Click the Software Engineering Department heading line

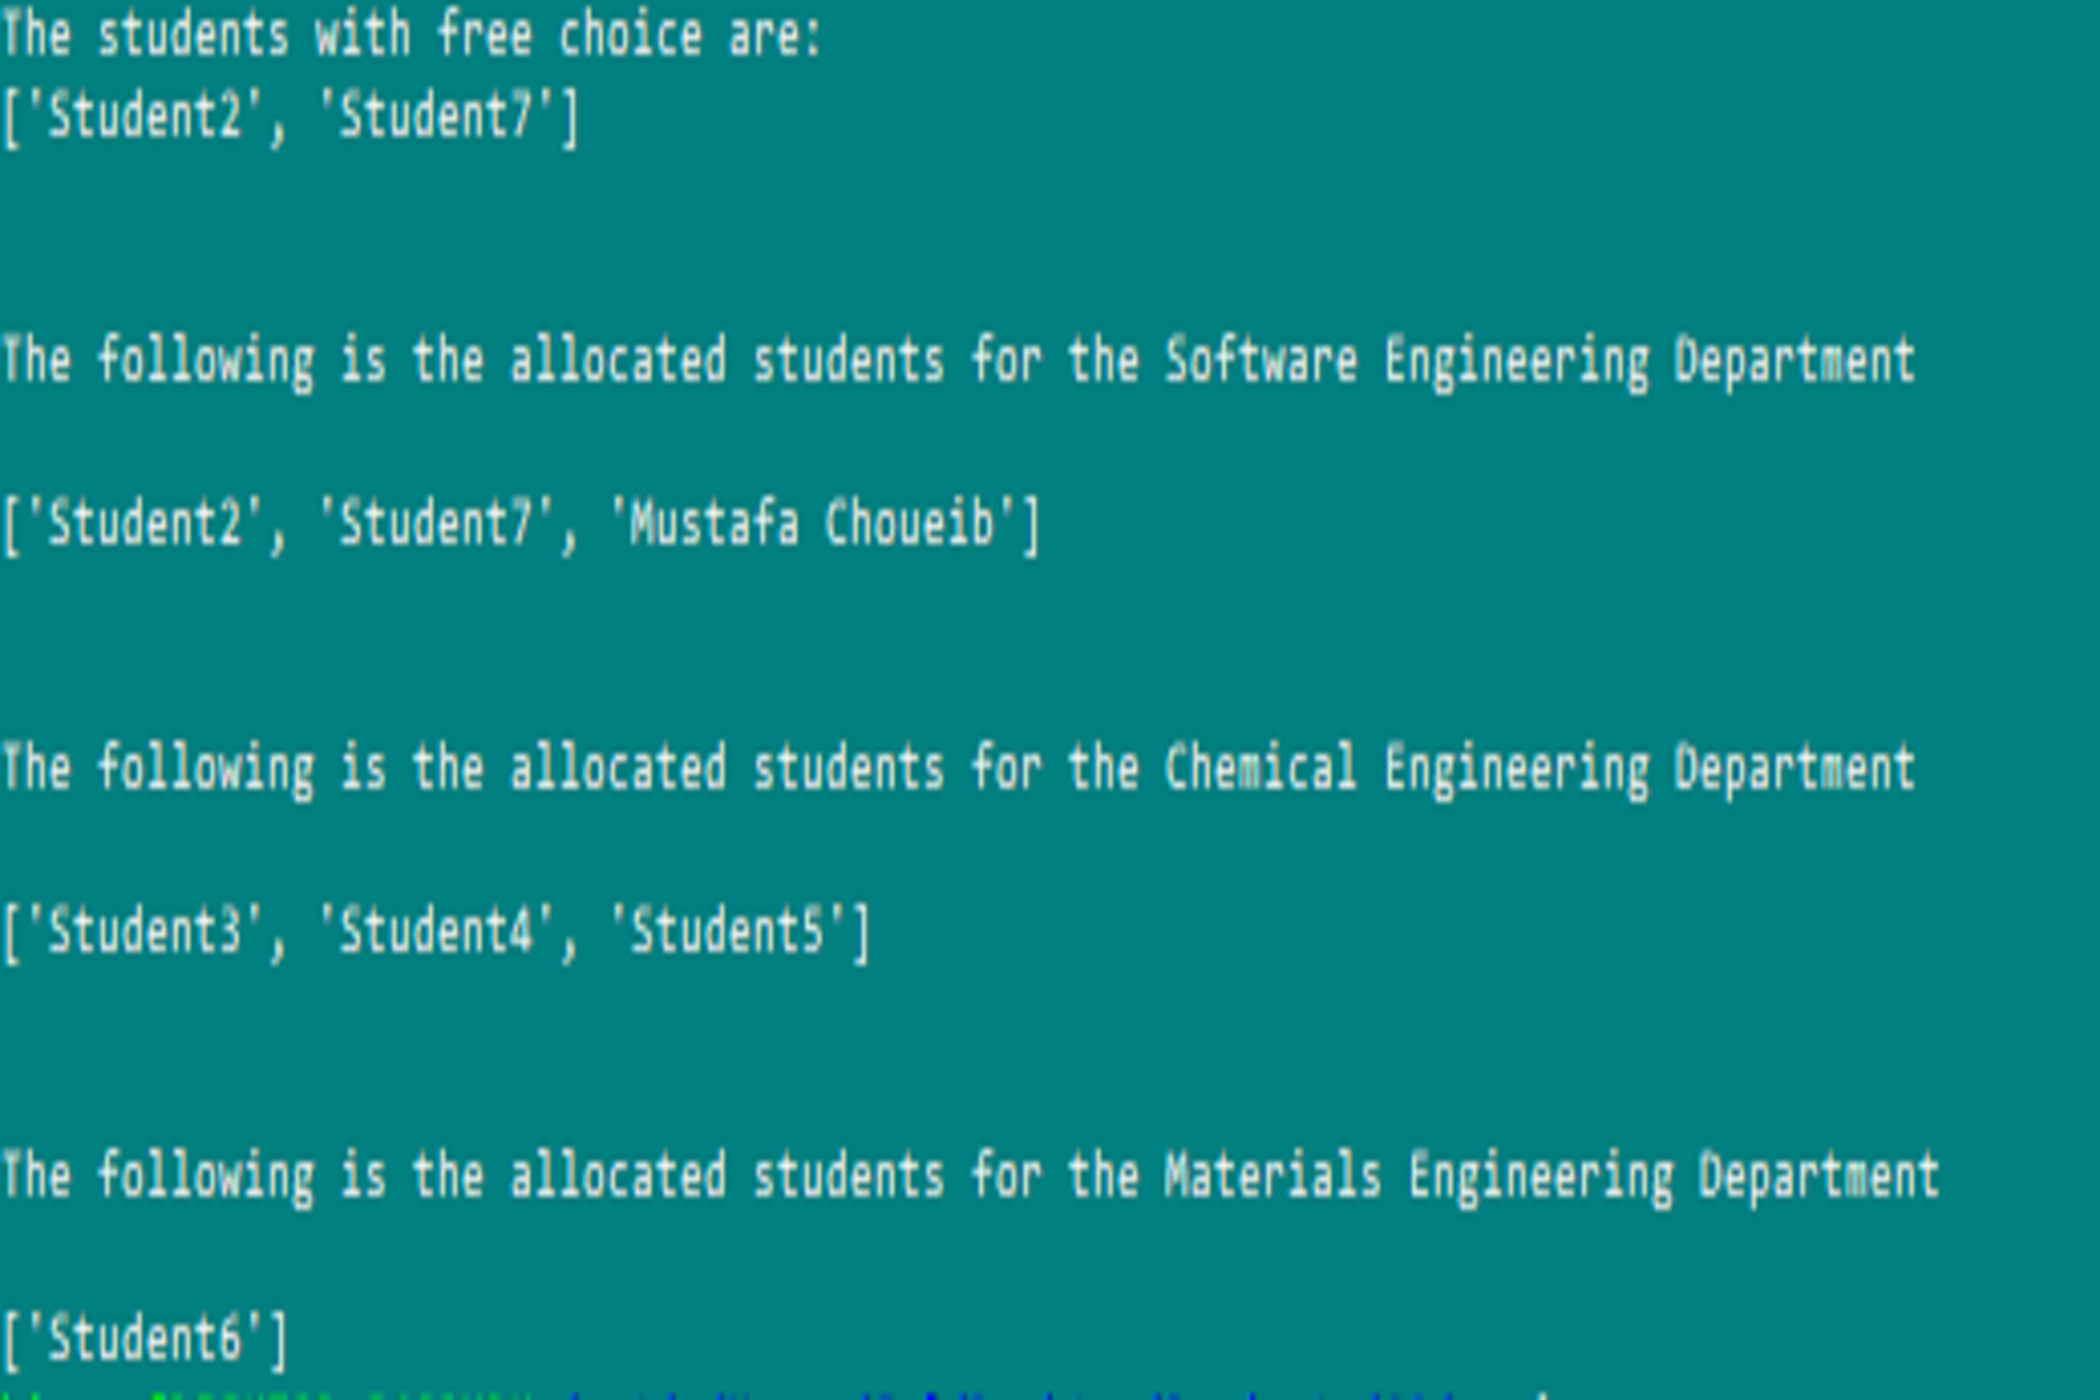[958, 361]
